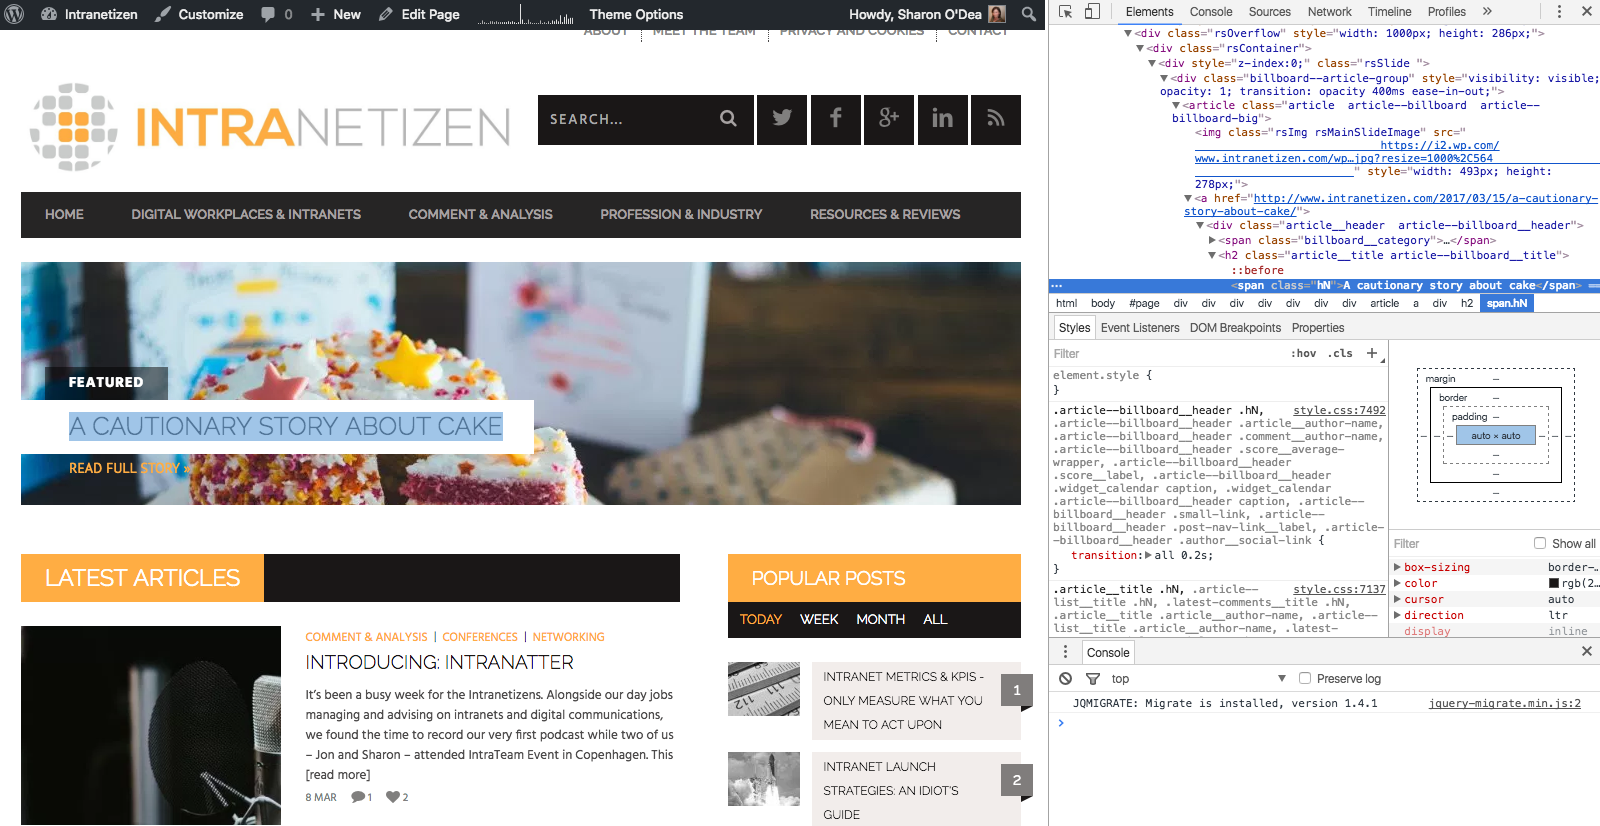Click the magnifier icon in the site search box
The width and height of the screenshot is (1600, 826).
(728, 119)
